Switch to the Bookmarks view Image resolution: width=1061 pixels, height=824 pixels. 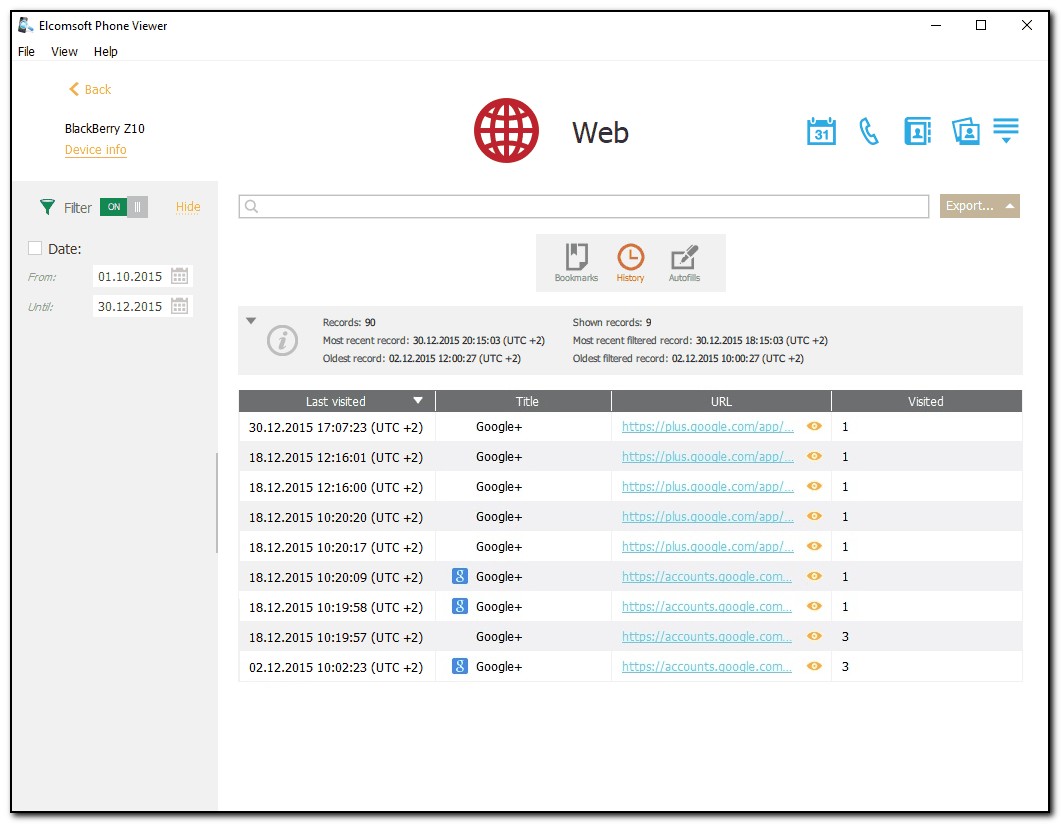coord(576,262)
